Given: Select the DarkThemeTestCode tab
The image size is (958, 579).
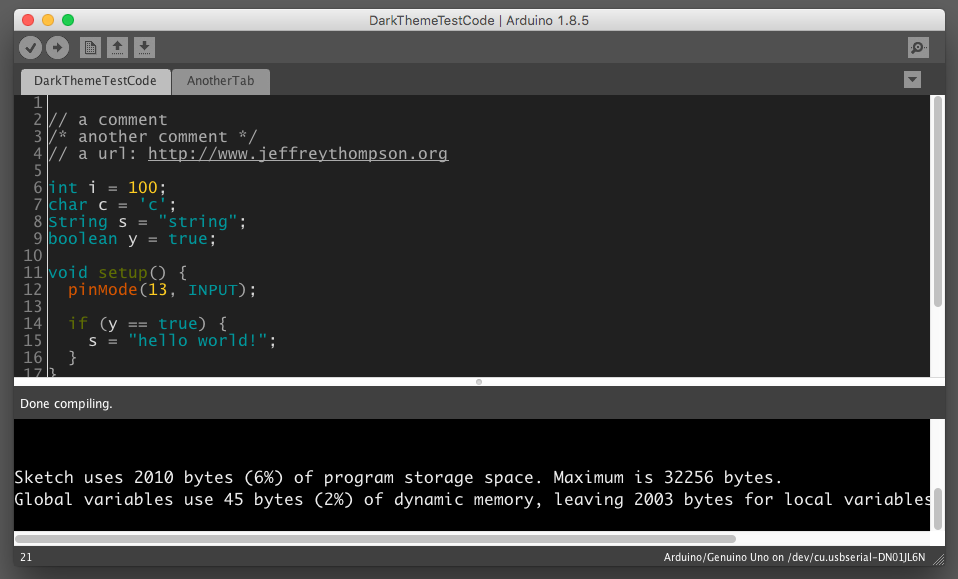Looking at the screenshot, I should click(95, 81).
